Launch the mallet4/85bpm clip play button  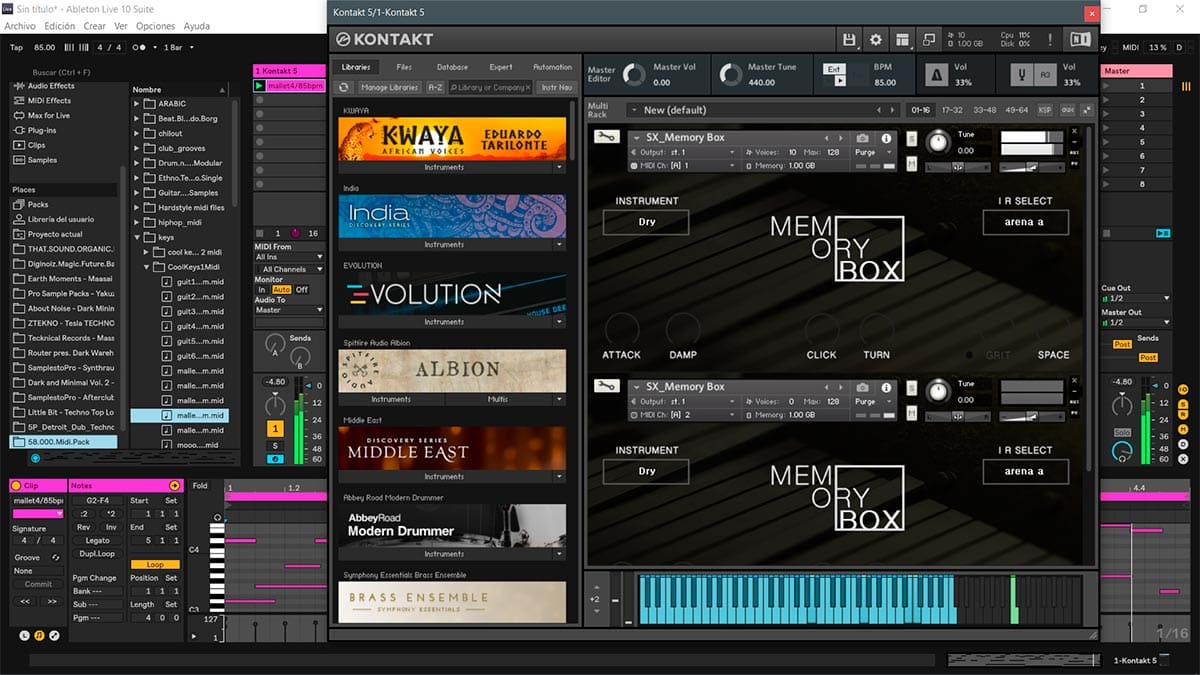[x=260, y=86]
